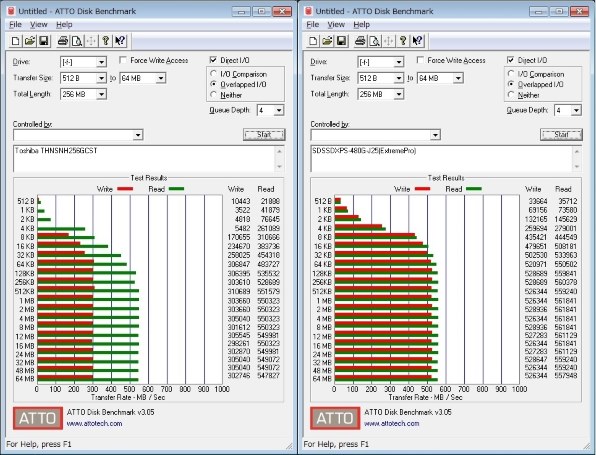Open Controlled by dropdown in right window
The image size is (596, 455).
click(436, 135)
